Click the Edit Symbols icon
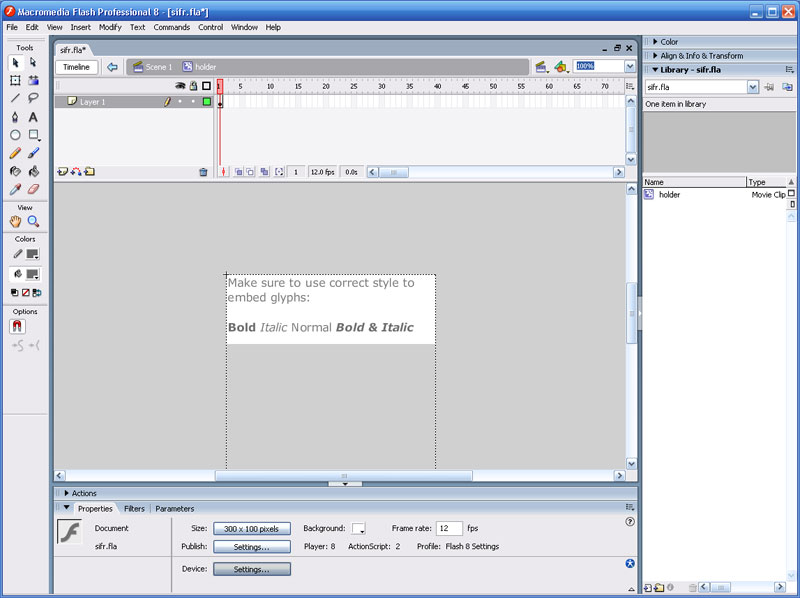800x598 pixels. (x=561, y=67)
